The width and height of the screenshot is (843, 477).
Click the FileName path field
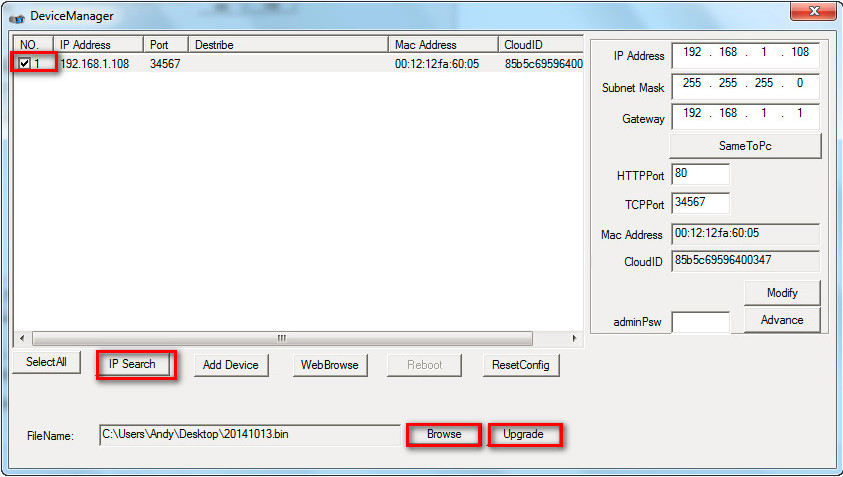click(x=249, y=434)
